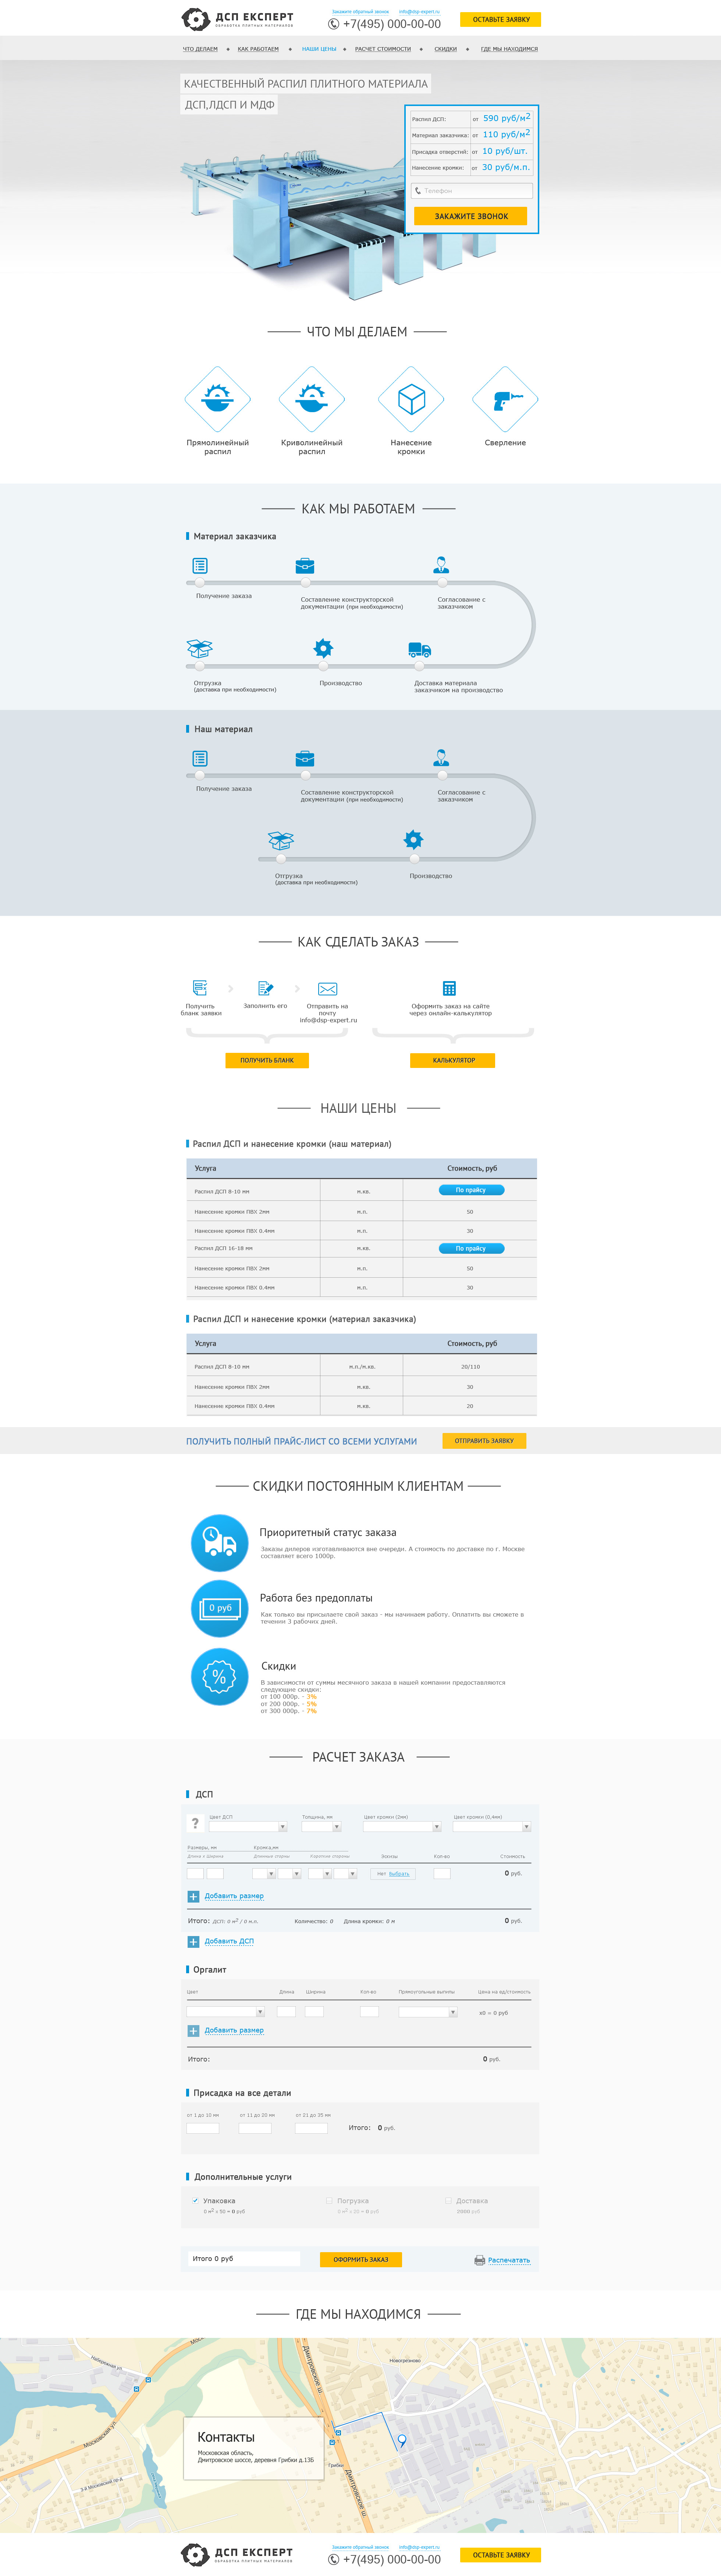721x2576 pixels.
Task: Click ОСТАВЬТЕ ЗАЯВКУ button in footer
Action: (x=501, y=2555)
